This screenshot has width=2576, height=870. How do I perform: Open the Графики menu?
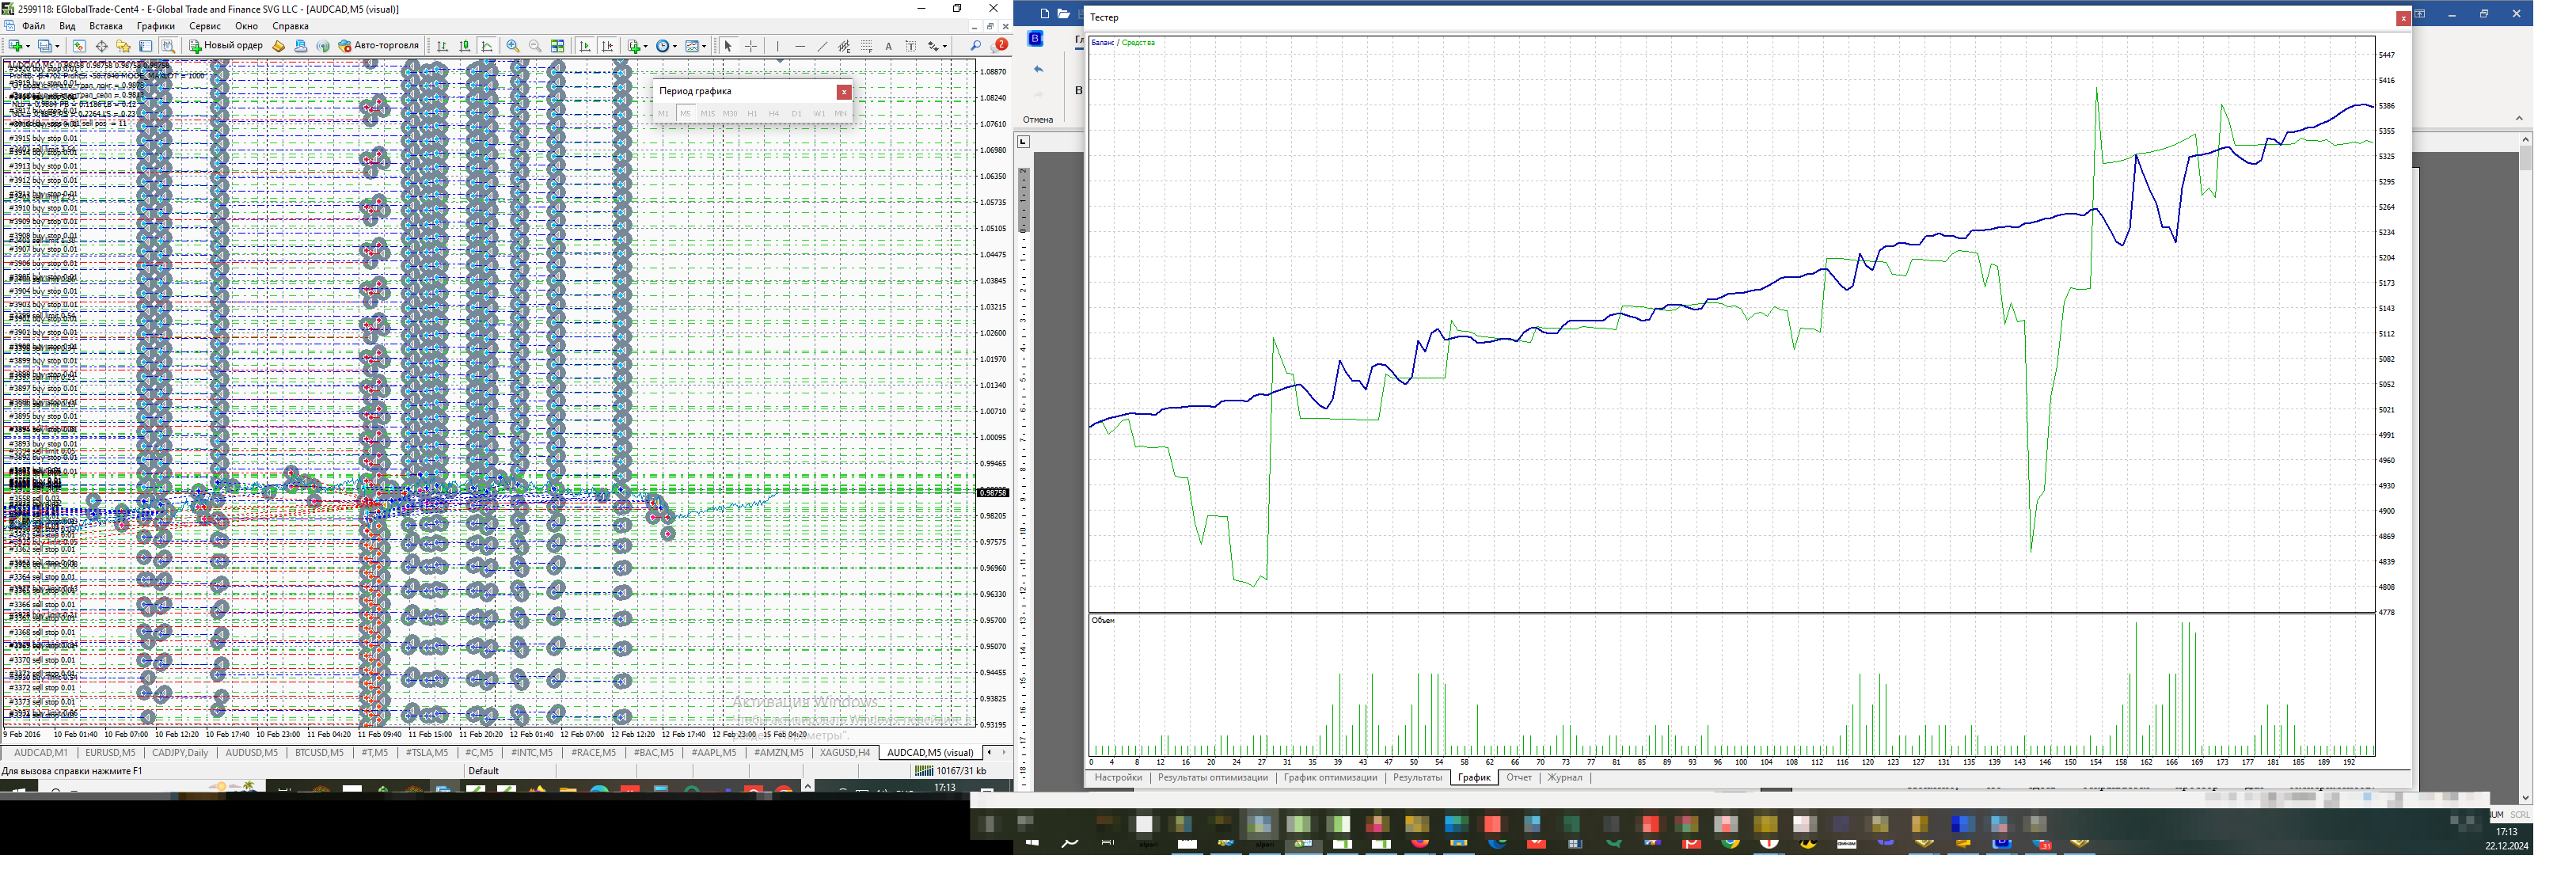pos(155,26)
